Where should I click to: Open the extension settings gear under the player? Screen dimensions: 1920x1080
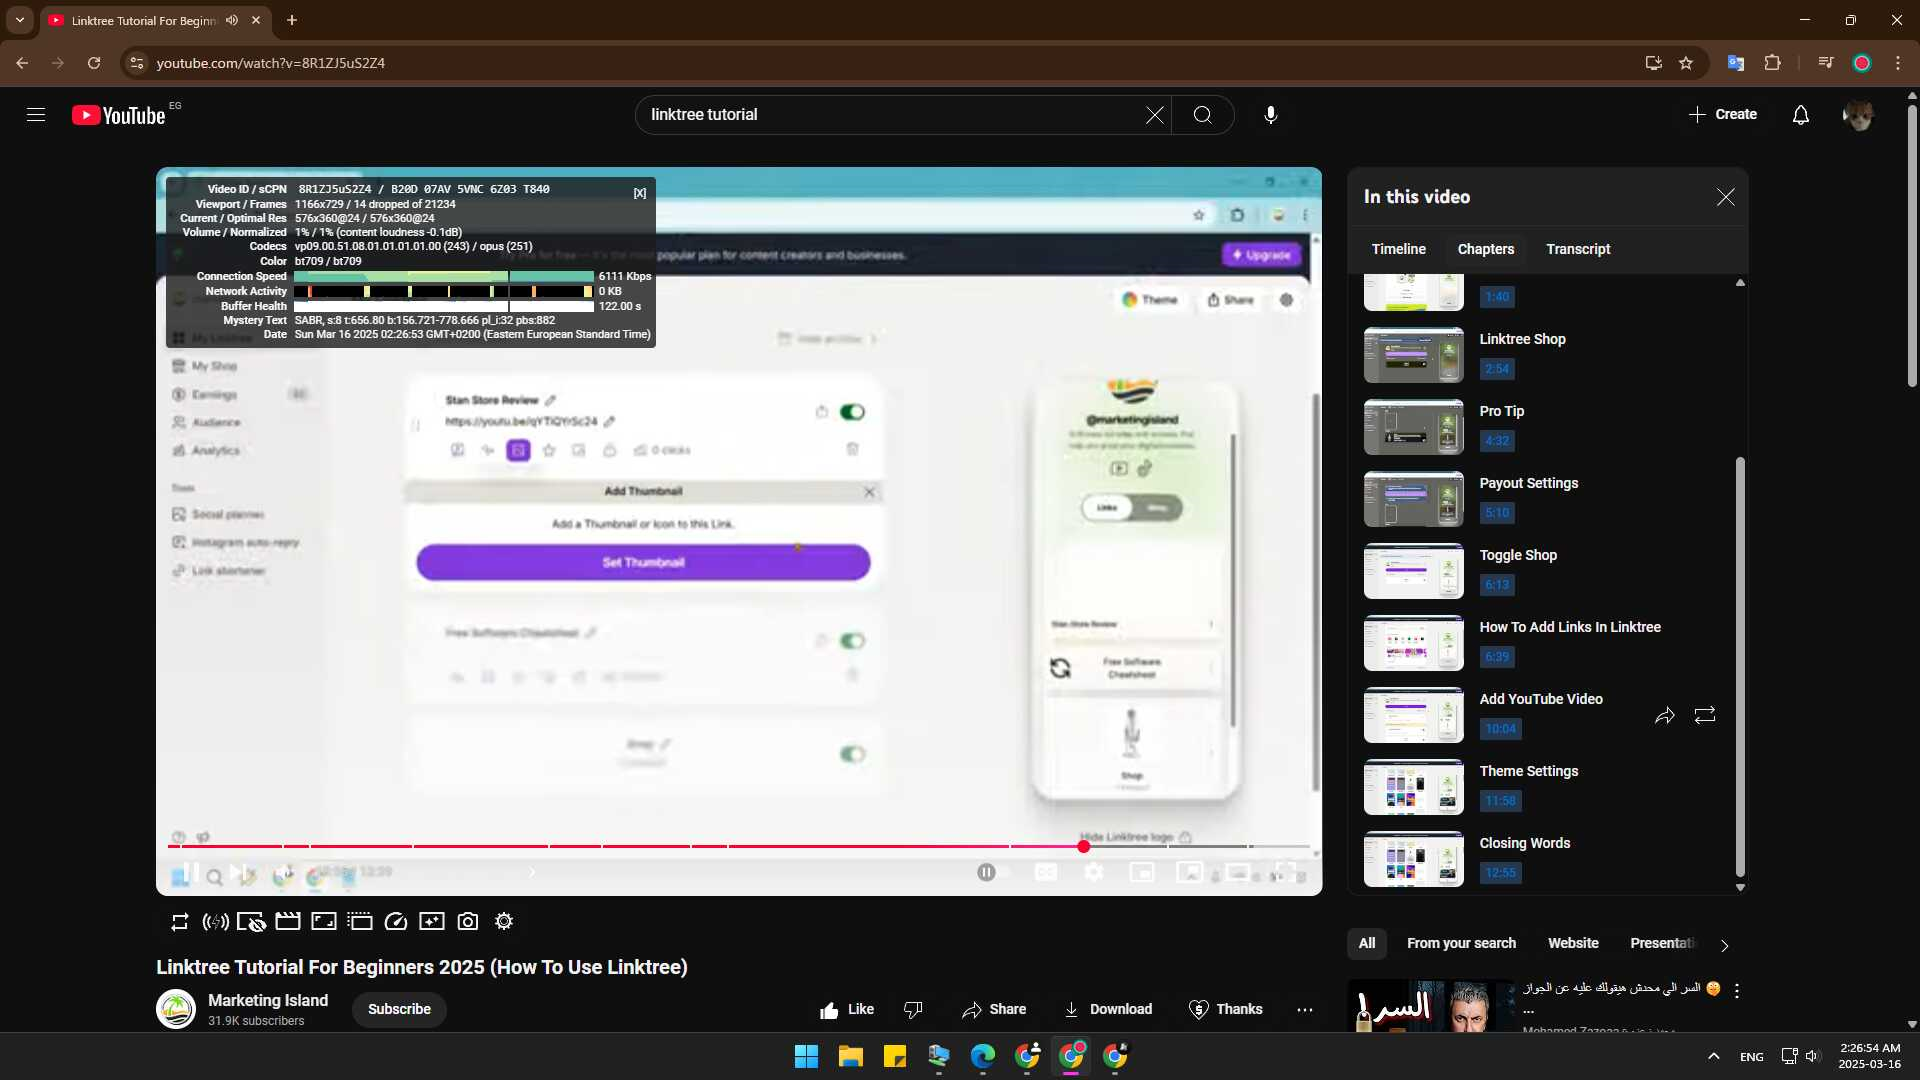coord(504,922)
